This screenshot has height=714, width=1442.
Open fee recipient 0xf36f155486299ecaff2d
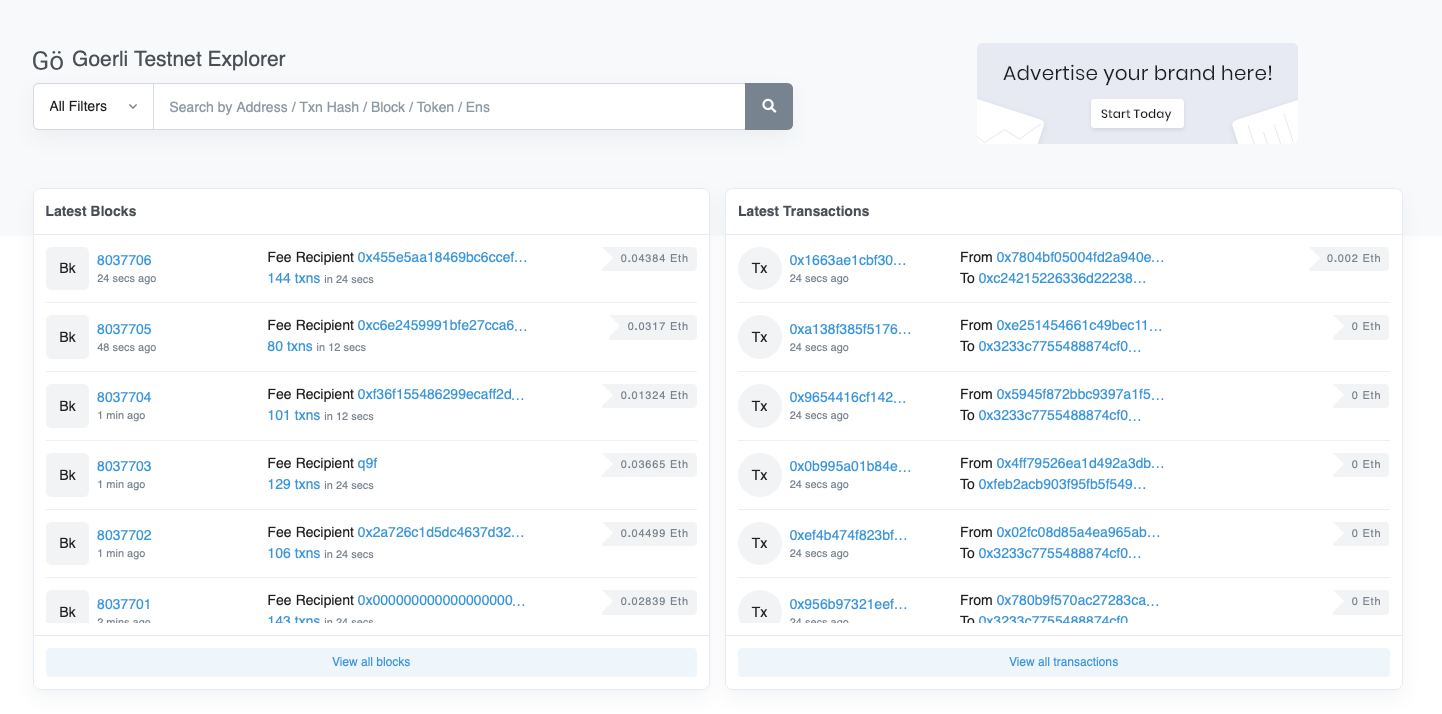click(441, 394)
